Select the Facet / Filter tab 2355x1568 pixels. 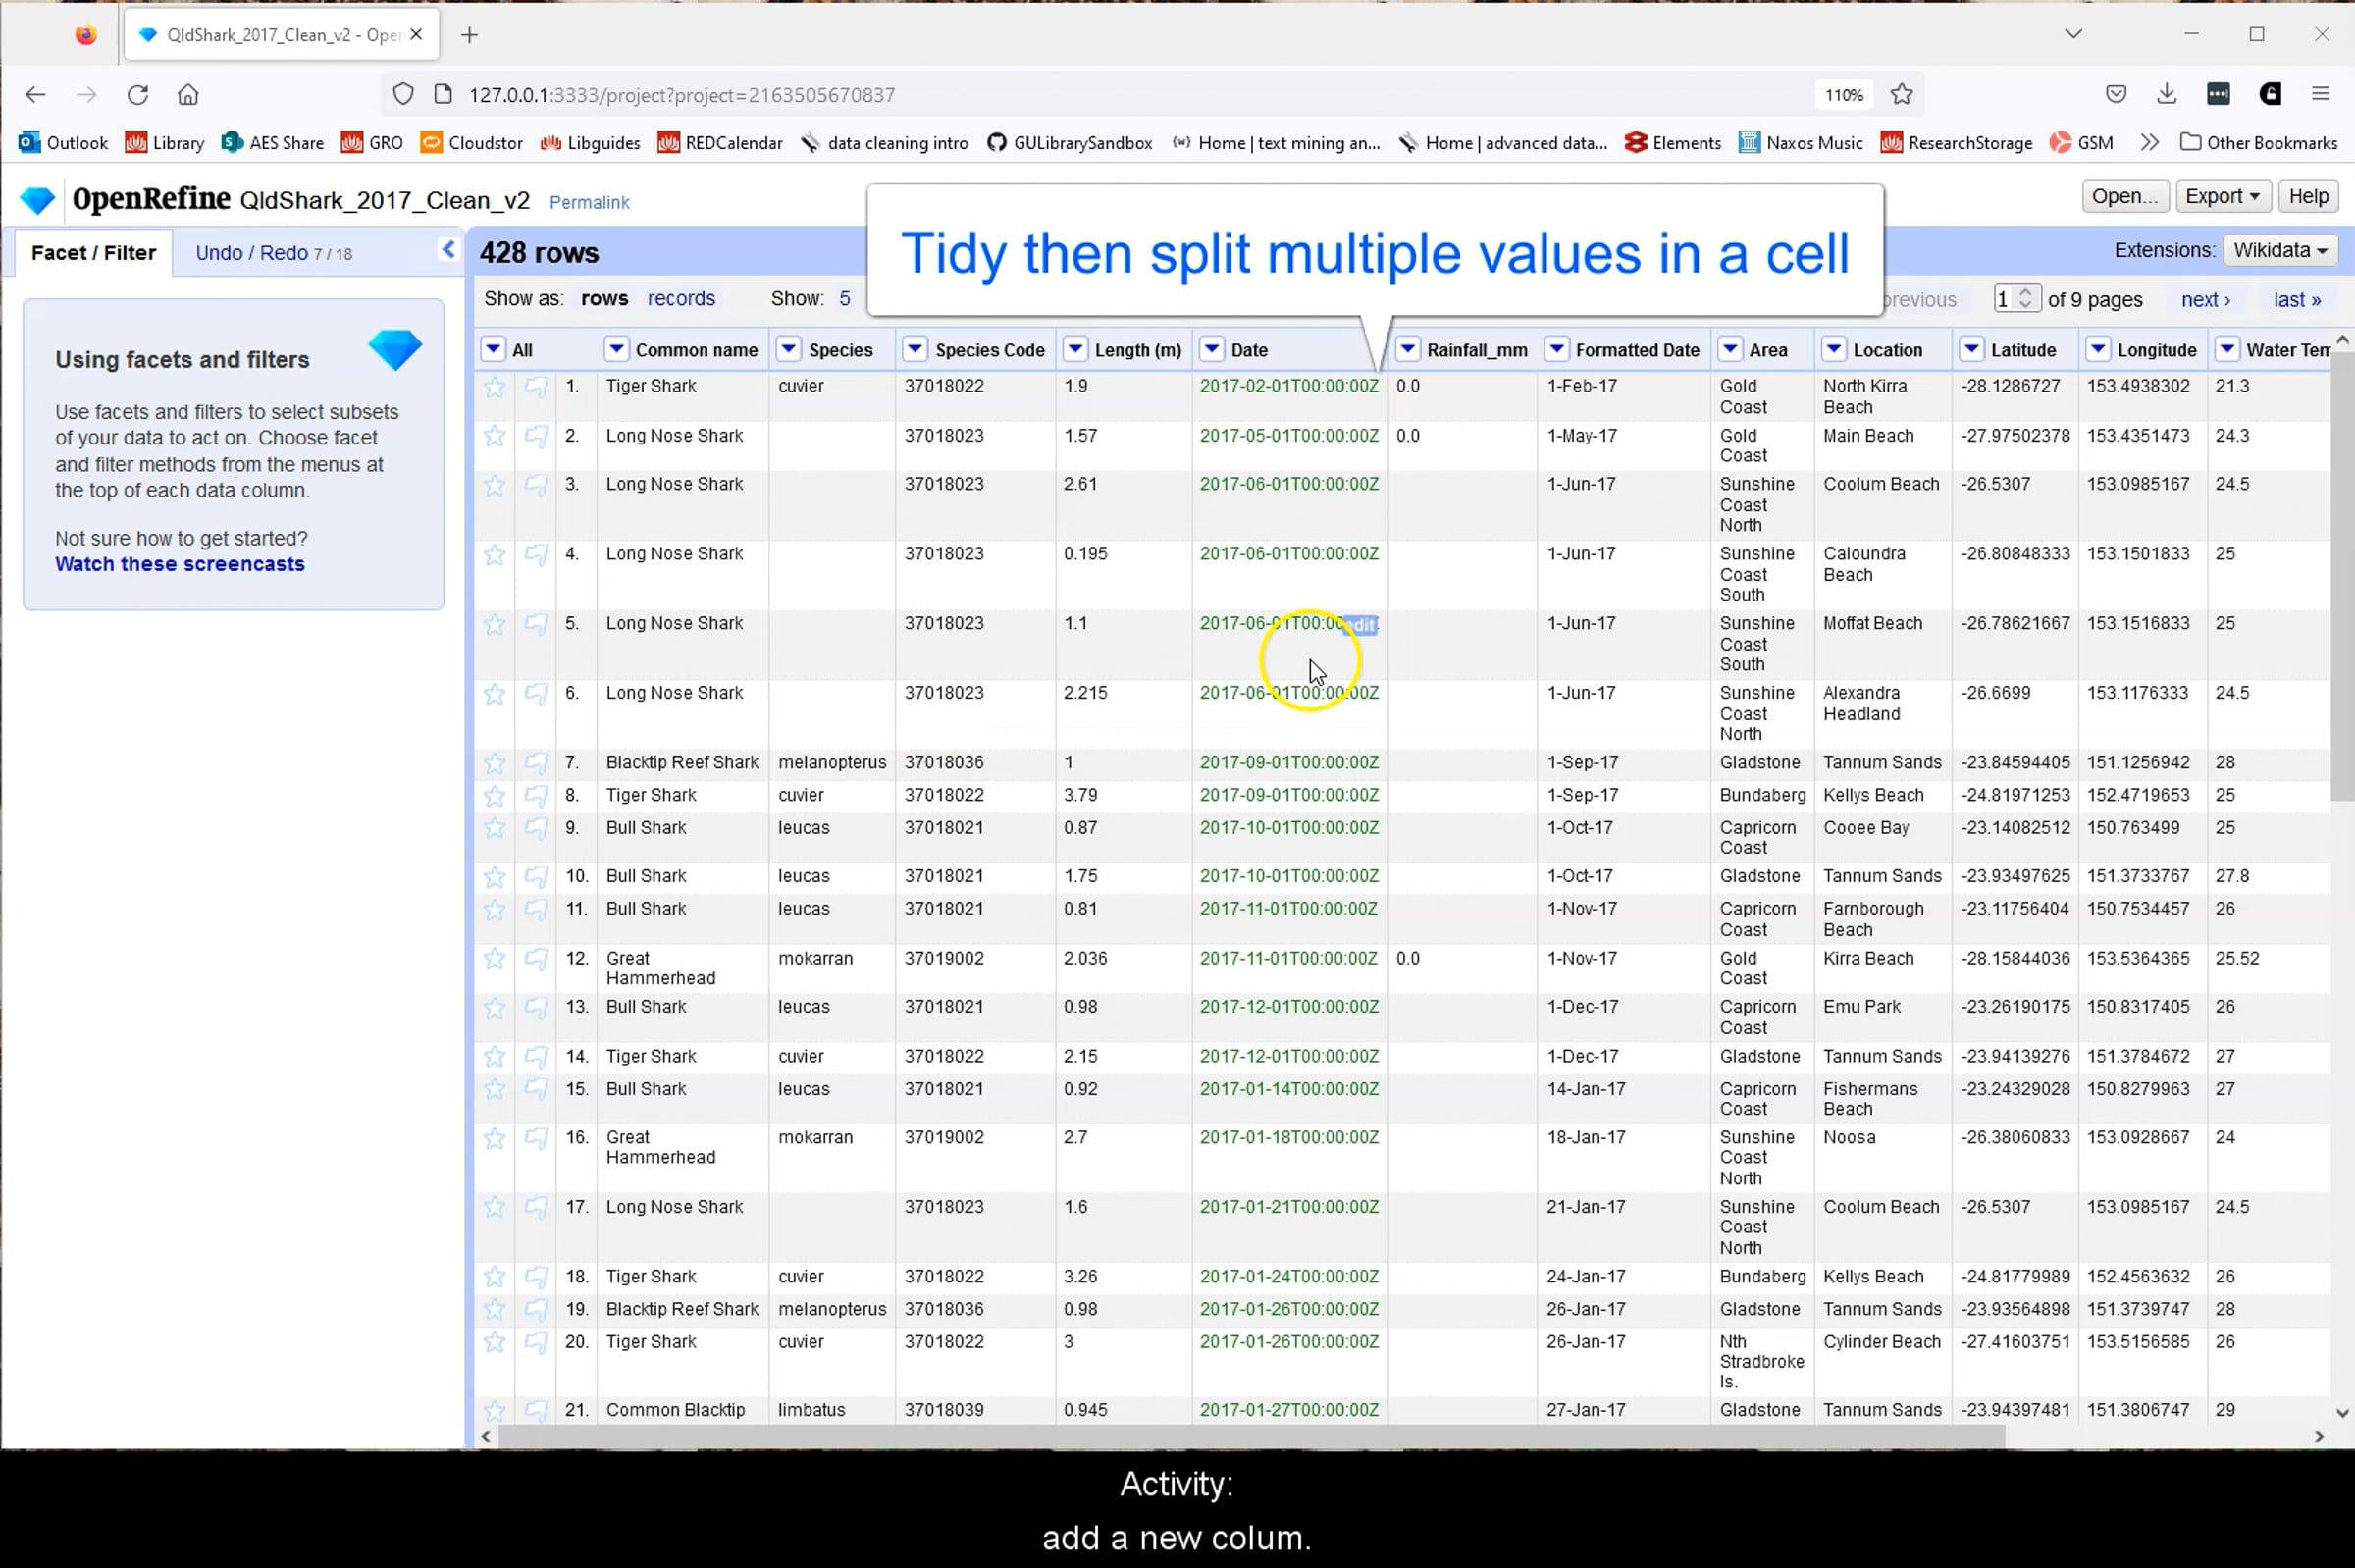[93, 253]
